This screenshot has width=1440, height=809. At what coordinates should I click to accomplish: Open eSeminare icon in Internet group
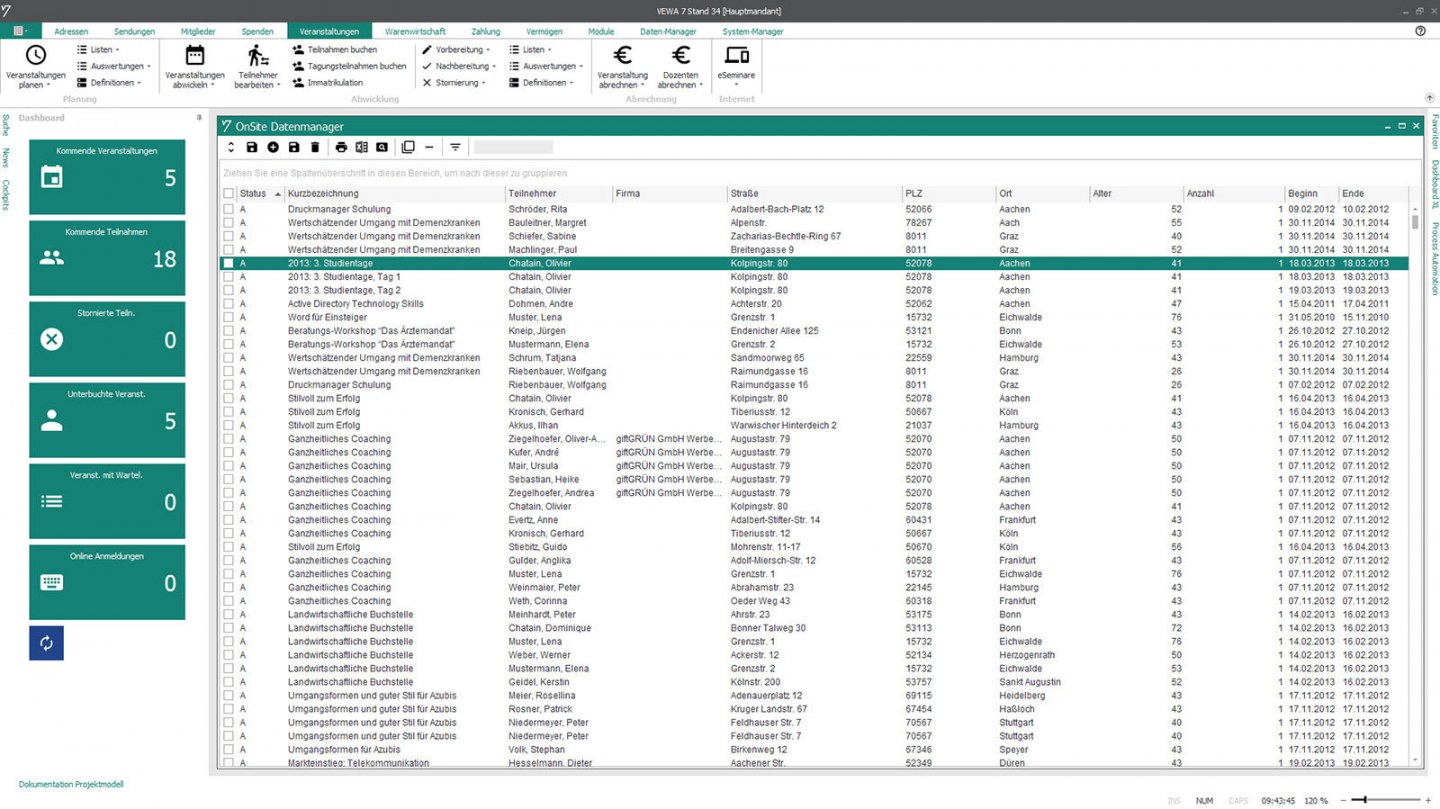tap(736, 55)
